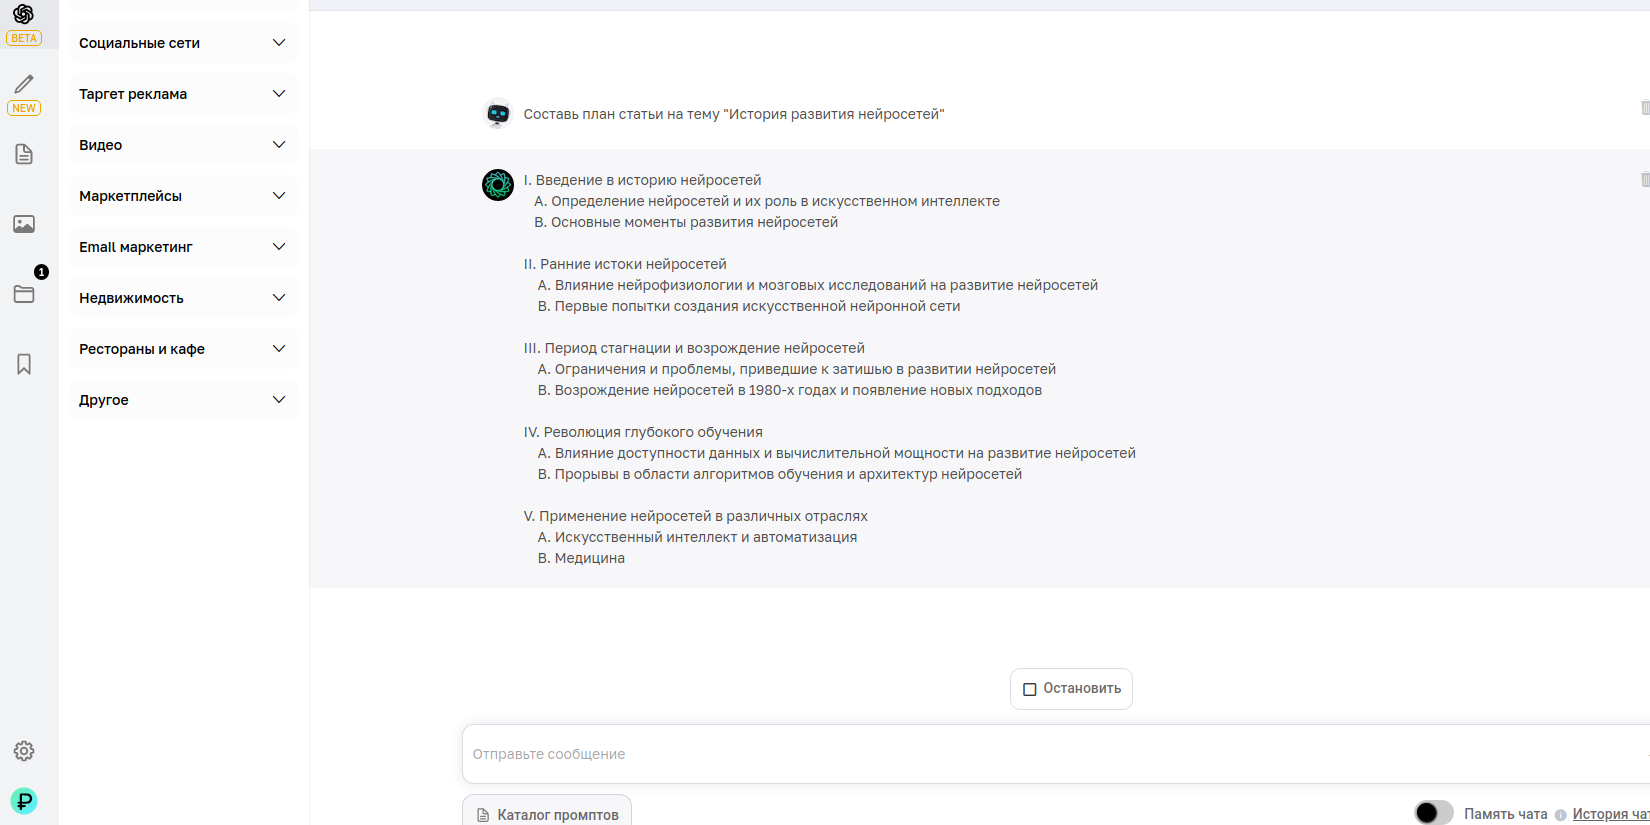Open the image generation icon in sidebar
1650x825 pixels.
24,224
